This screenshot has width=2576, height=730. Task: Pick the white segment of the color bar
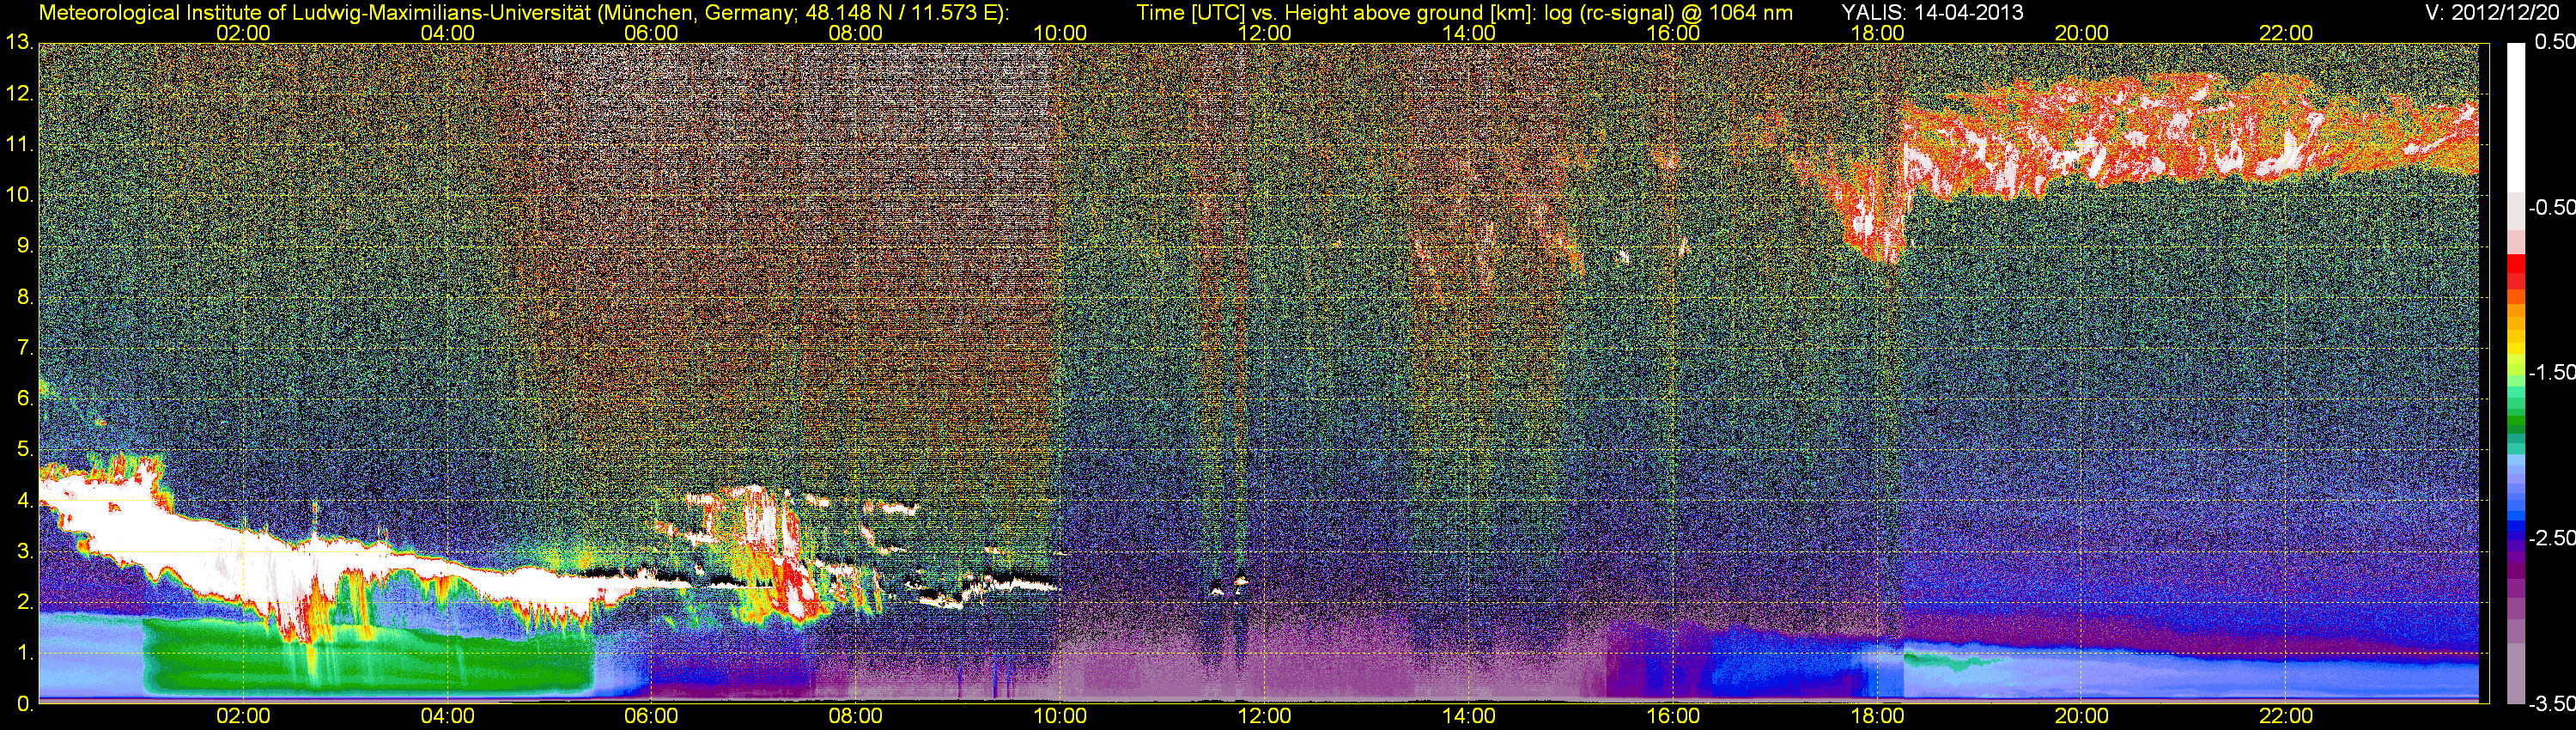(x=2516, y=116)
